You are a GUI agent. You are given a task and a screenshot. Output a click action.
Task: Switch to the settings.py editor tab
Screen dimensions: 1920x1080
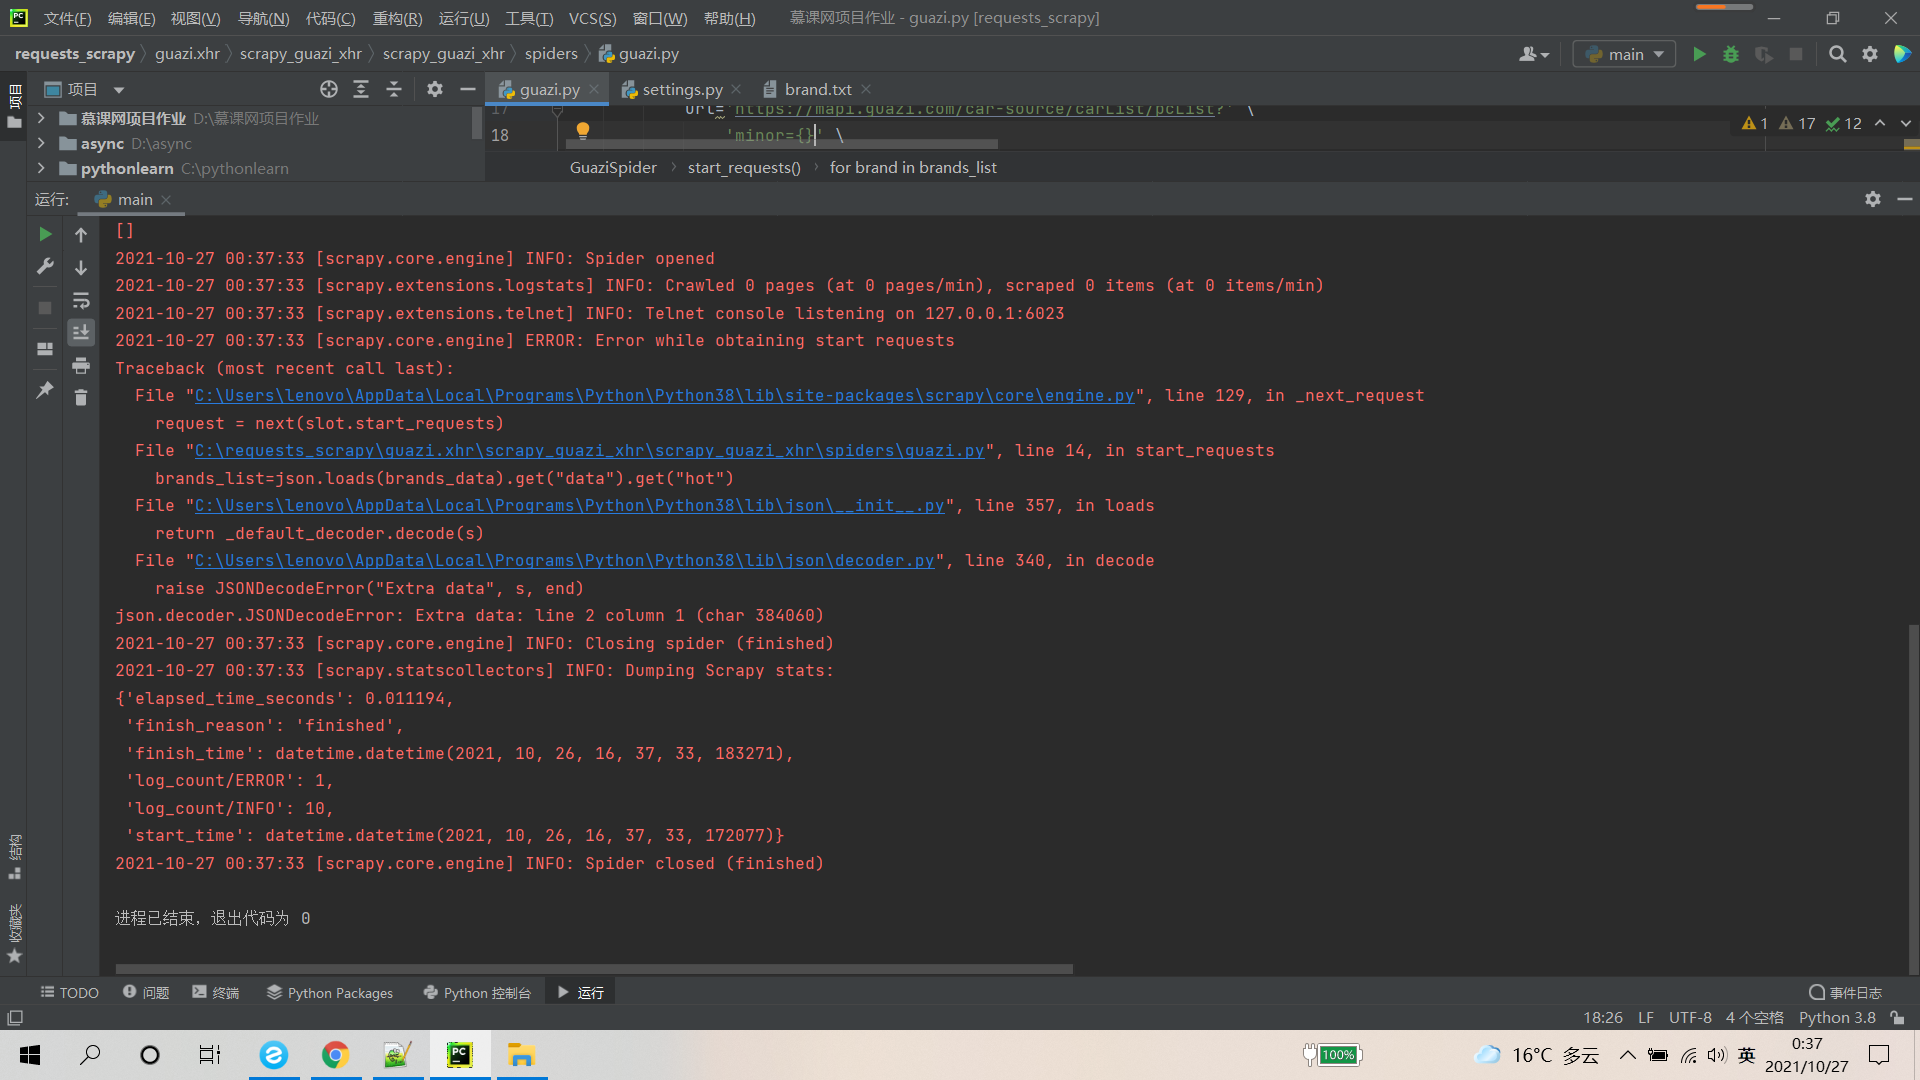682,89
